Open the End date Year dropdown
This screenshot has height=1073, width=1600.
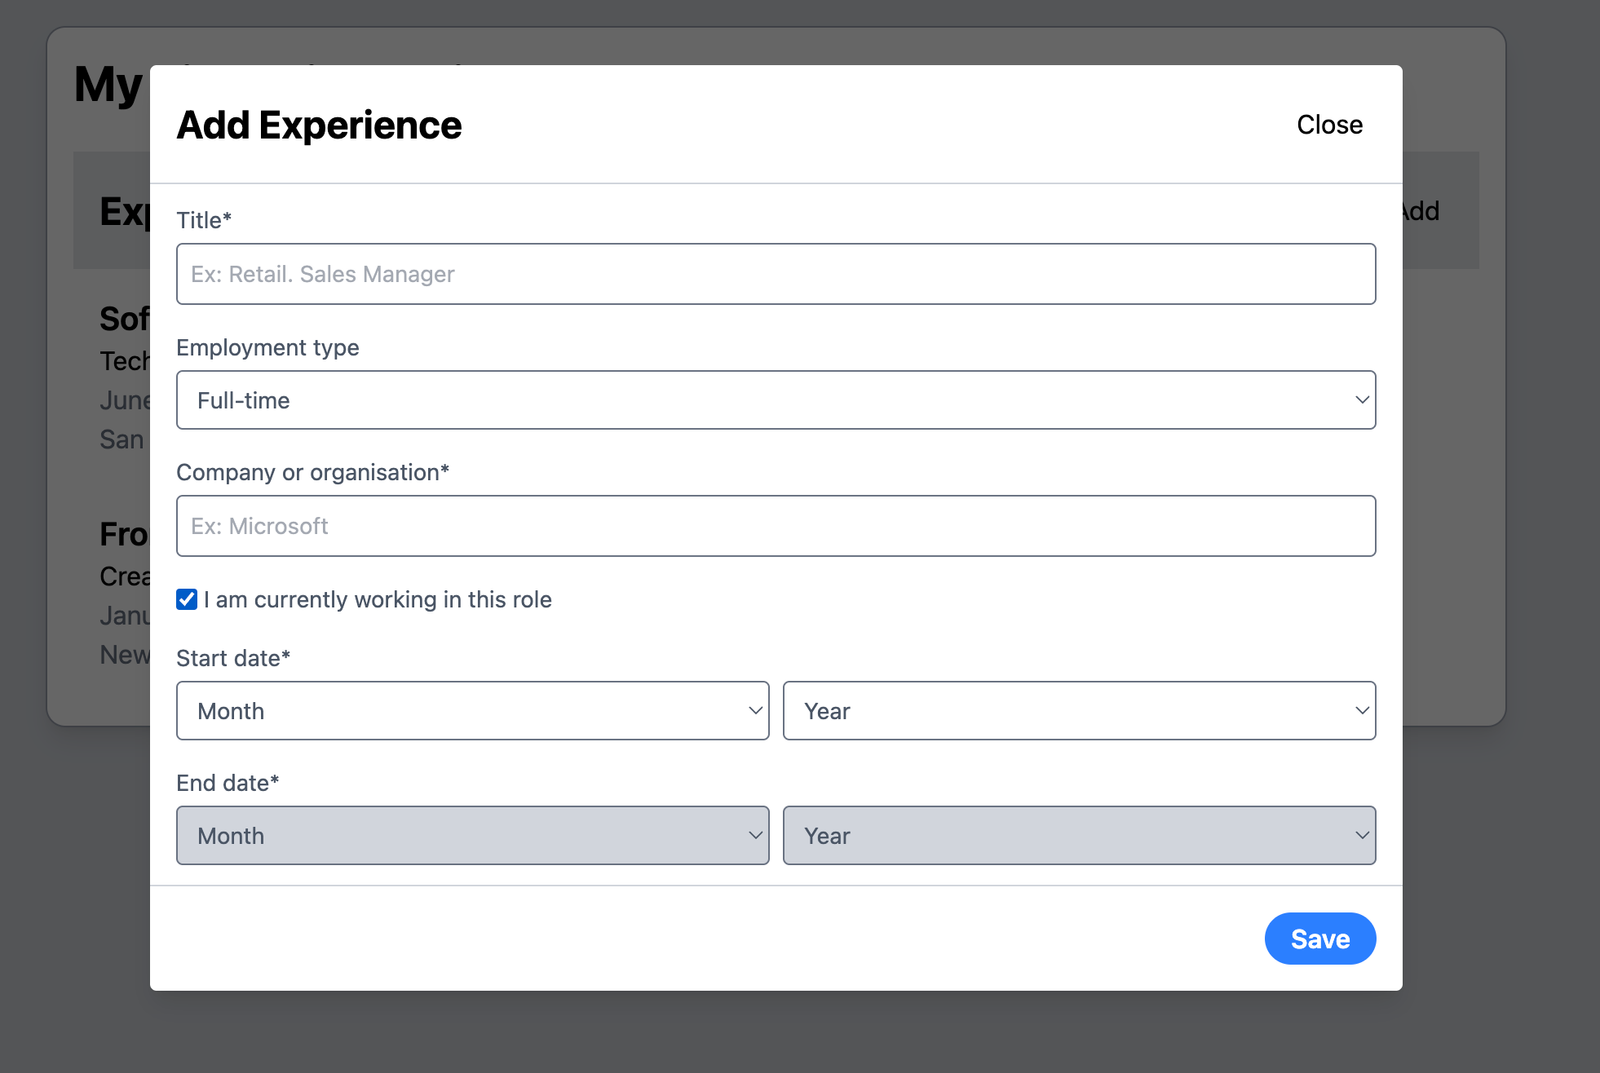point(1079,835)
